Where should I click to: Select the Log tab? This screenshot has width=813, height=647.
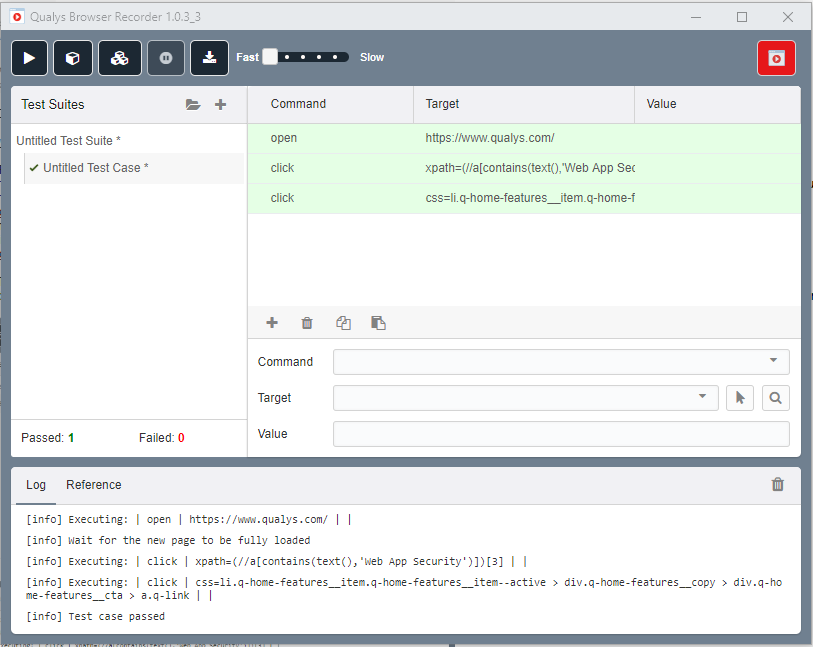pyautogui.click(x=35, y=484)
